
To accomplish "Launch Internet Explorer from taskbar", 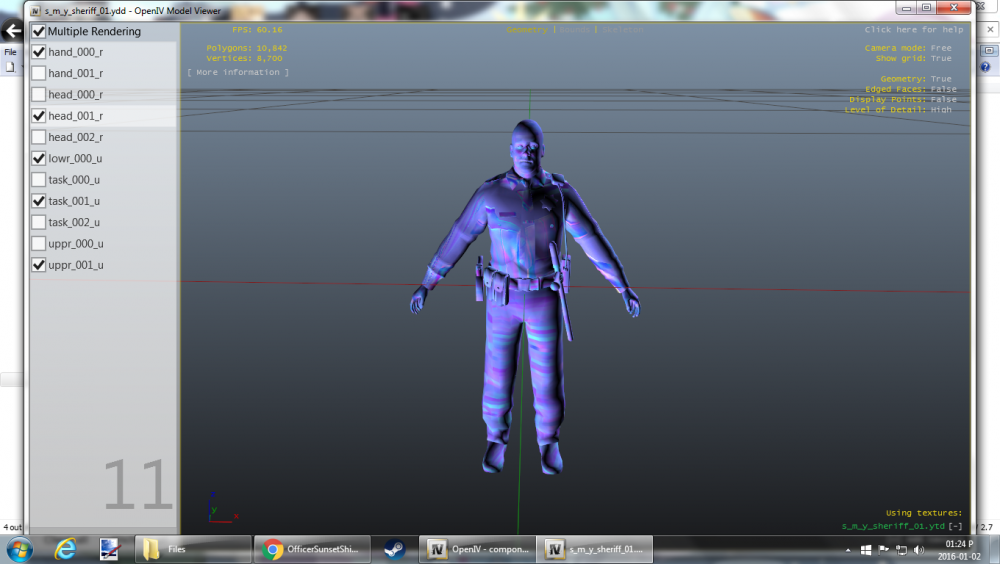I will pyautogui.click(x=65, y=549).
